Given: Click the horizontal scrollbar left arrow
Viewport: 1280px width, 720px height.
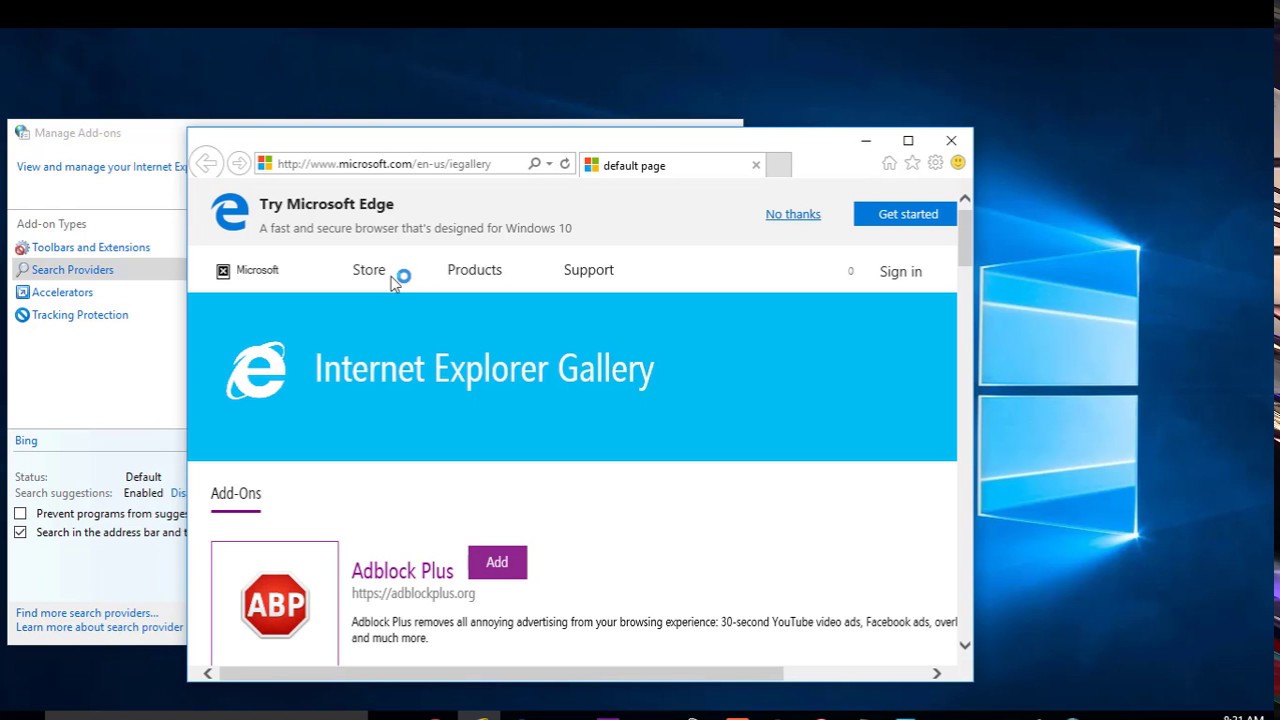Looking at the screenshot, I should click(x=207, y=674).
